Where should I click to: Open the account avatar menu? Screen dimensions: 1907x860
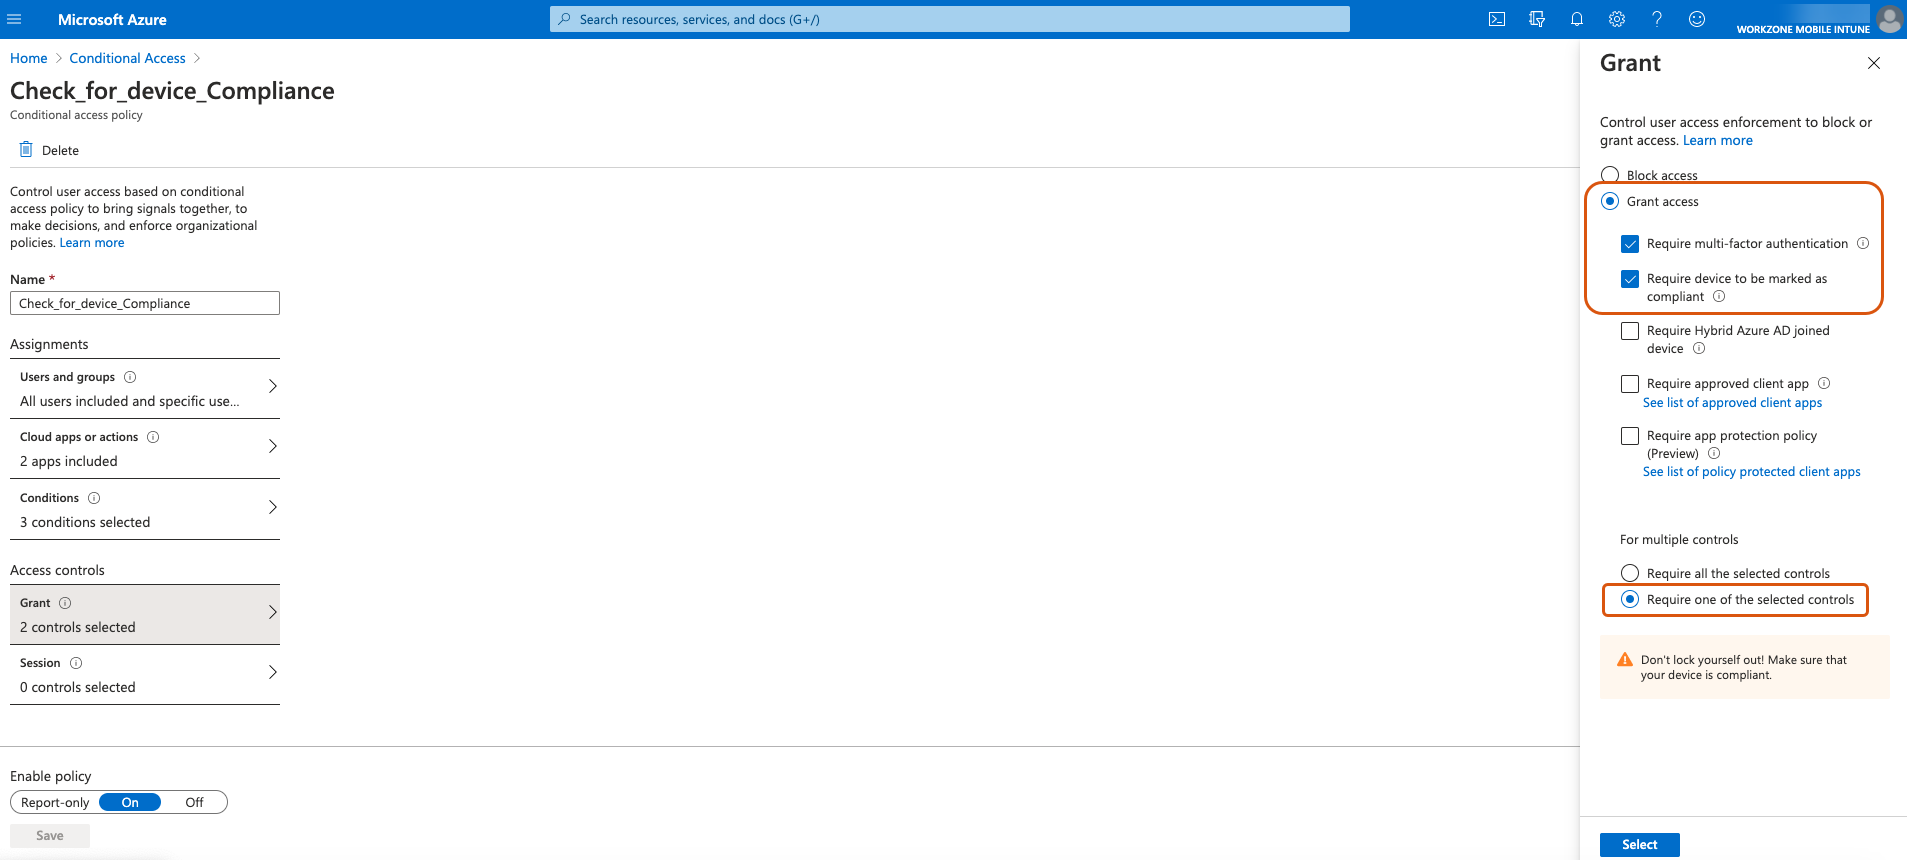[1889, 19]
